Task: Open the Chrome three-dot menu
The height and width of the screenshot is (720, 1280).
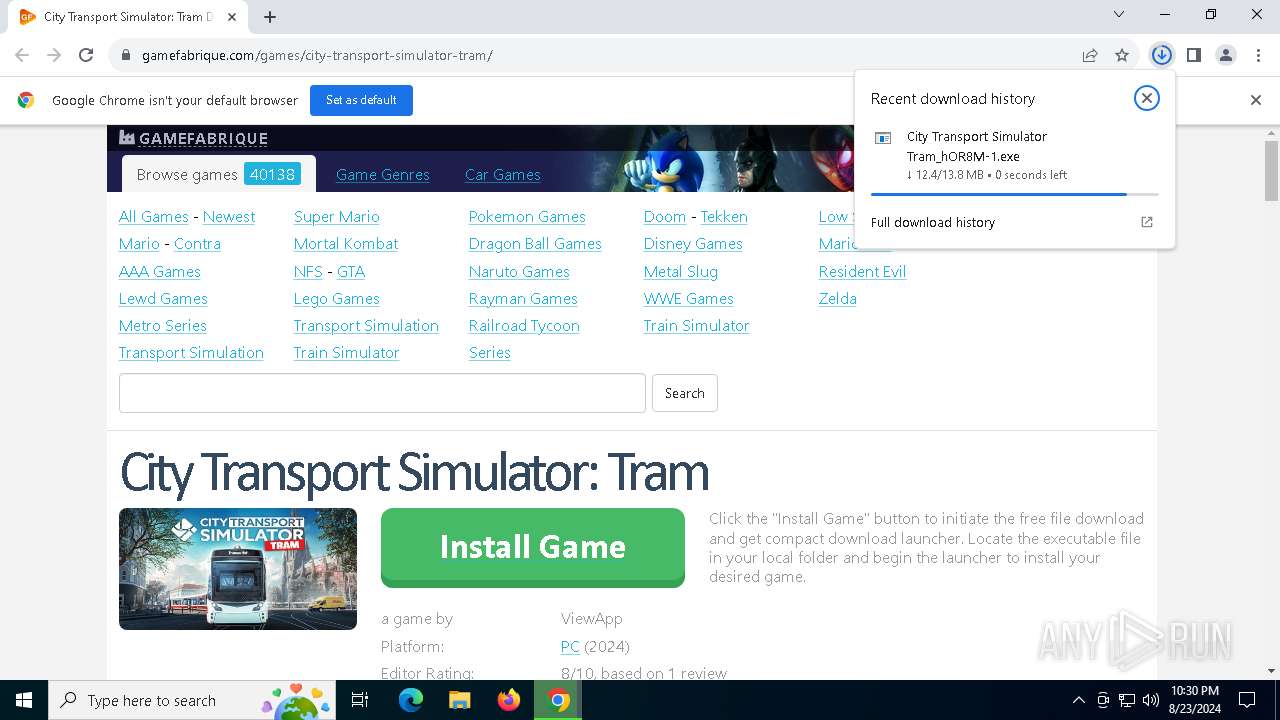Action: point(1257,55)
